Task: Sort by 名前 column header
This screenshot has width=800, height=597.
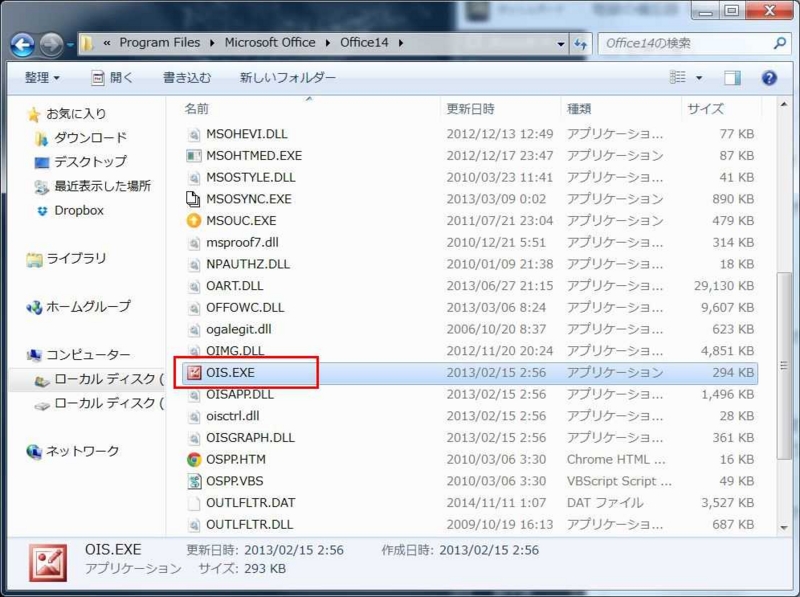Action: 196,109
